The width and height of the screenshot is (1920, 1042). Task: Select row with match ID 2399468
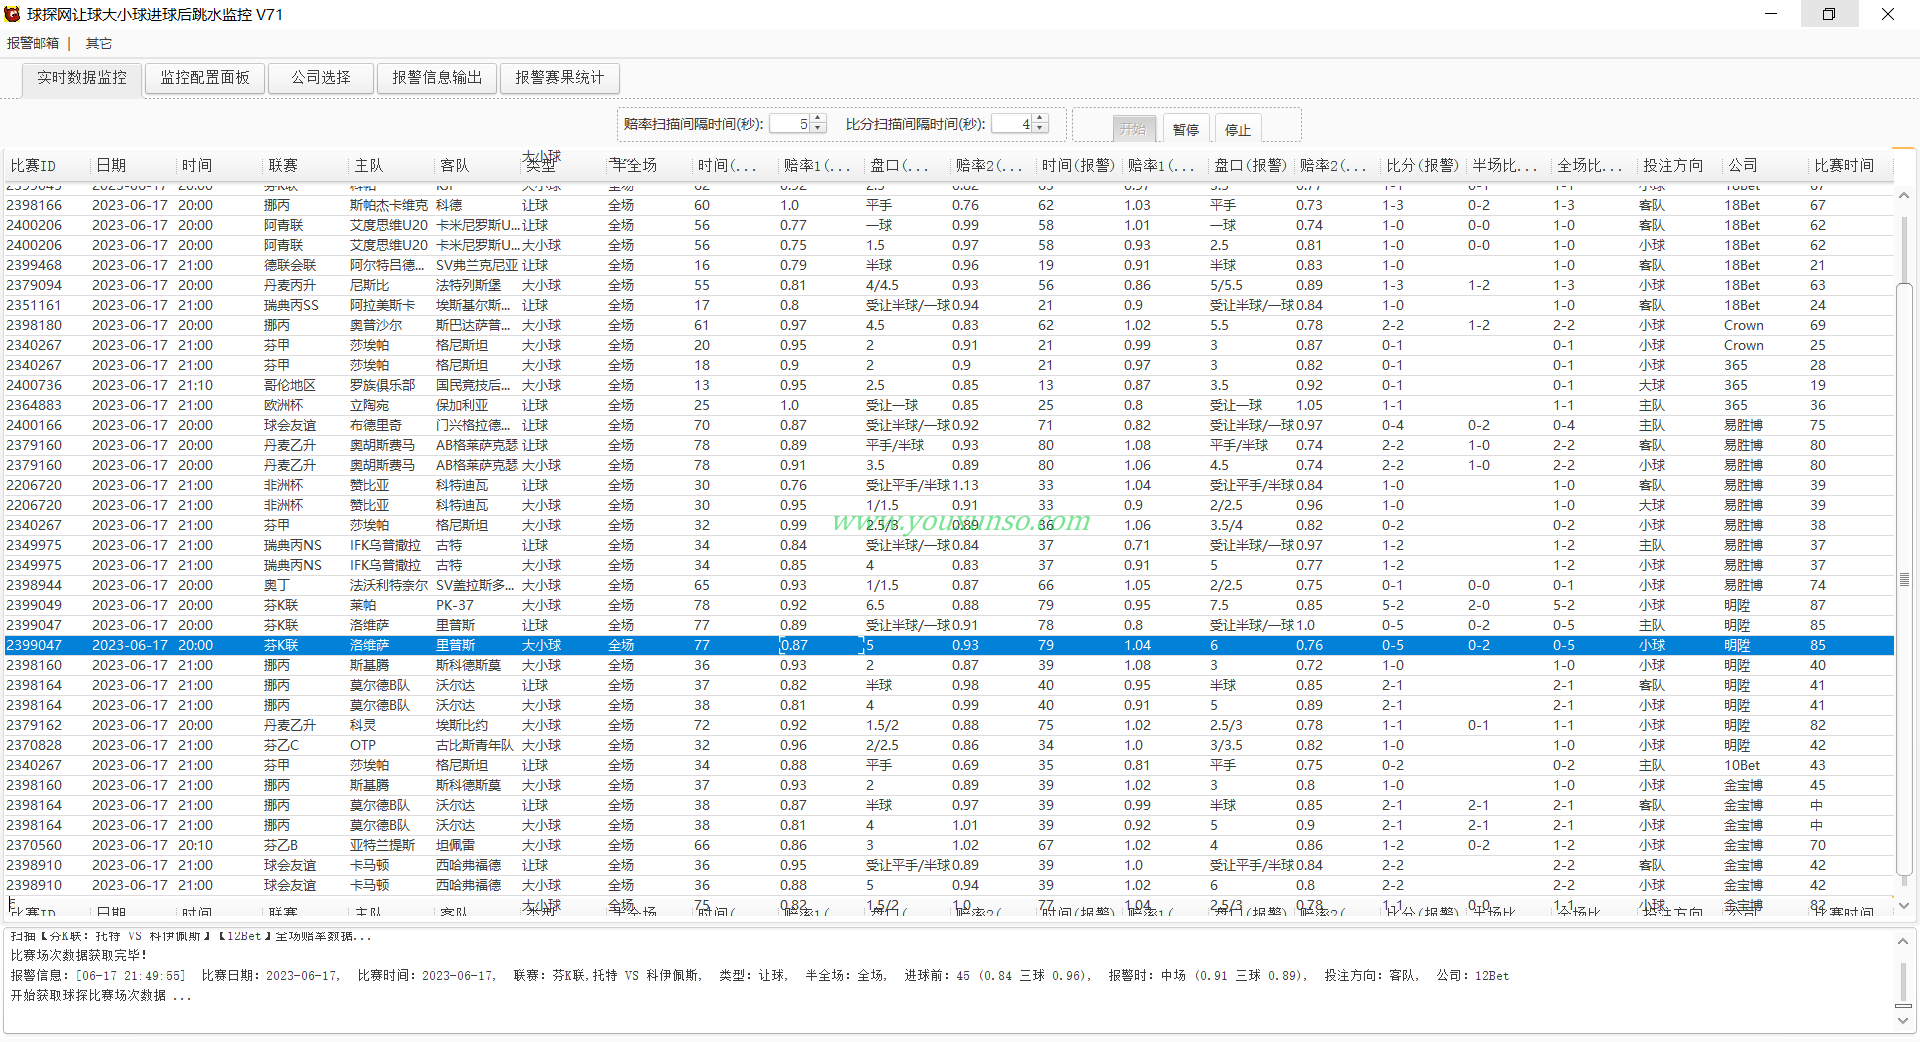[949, 265]
